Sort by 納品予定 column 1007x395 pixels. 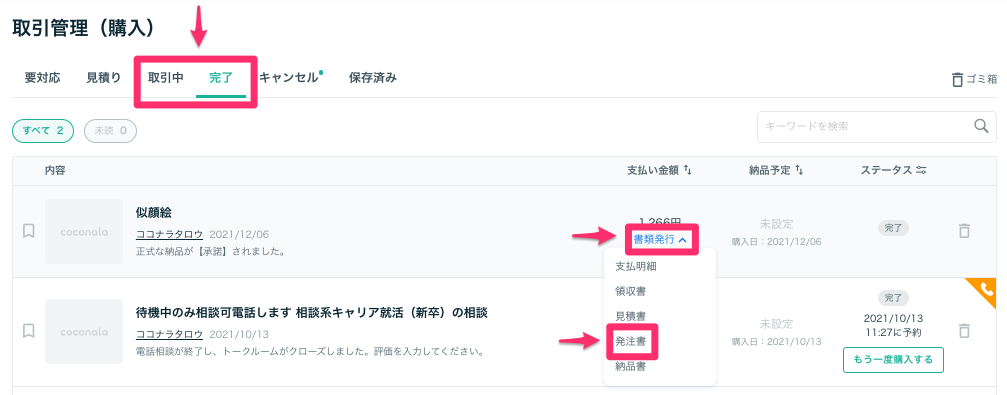click(x=800, y=170)
